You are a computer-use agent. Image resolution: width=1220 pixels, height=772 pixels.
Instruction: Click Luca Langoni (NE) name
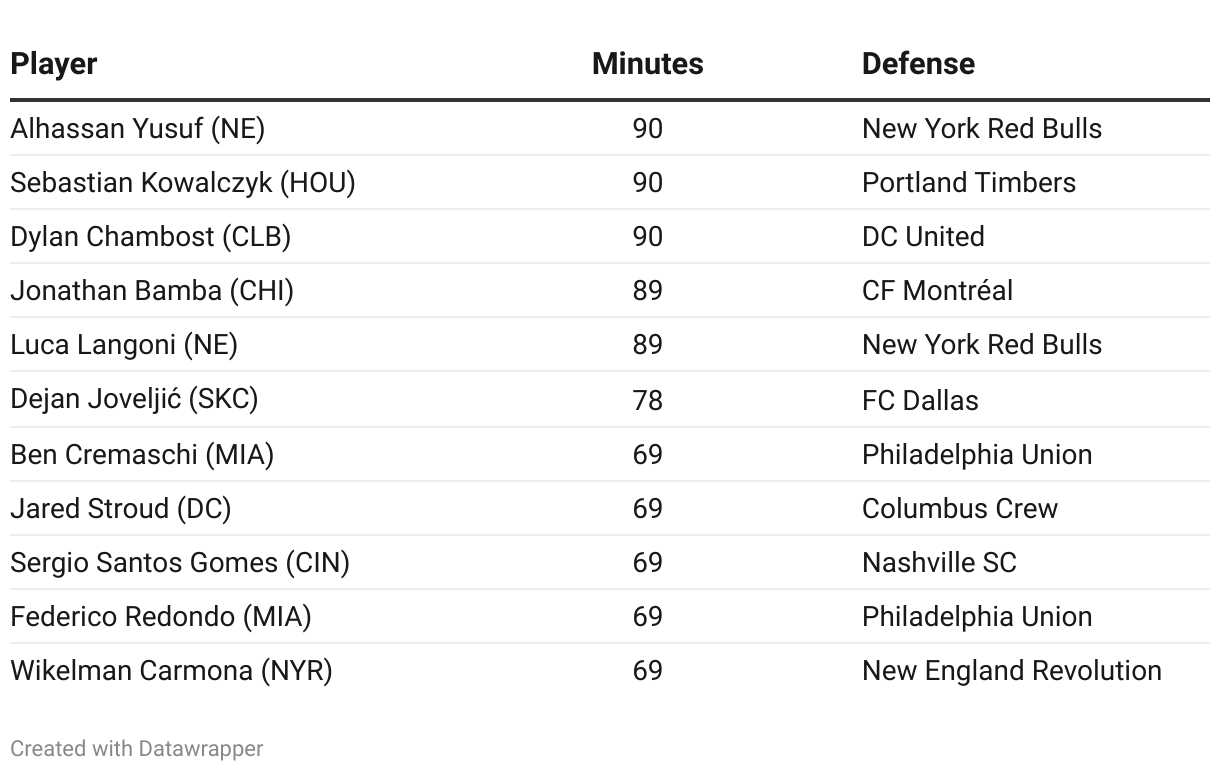(x=124, y=345)
